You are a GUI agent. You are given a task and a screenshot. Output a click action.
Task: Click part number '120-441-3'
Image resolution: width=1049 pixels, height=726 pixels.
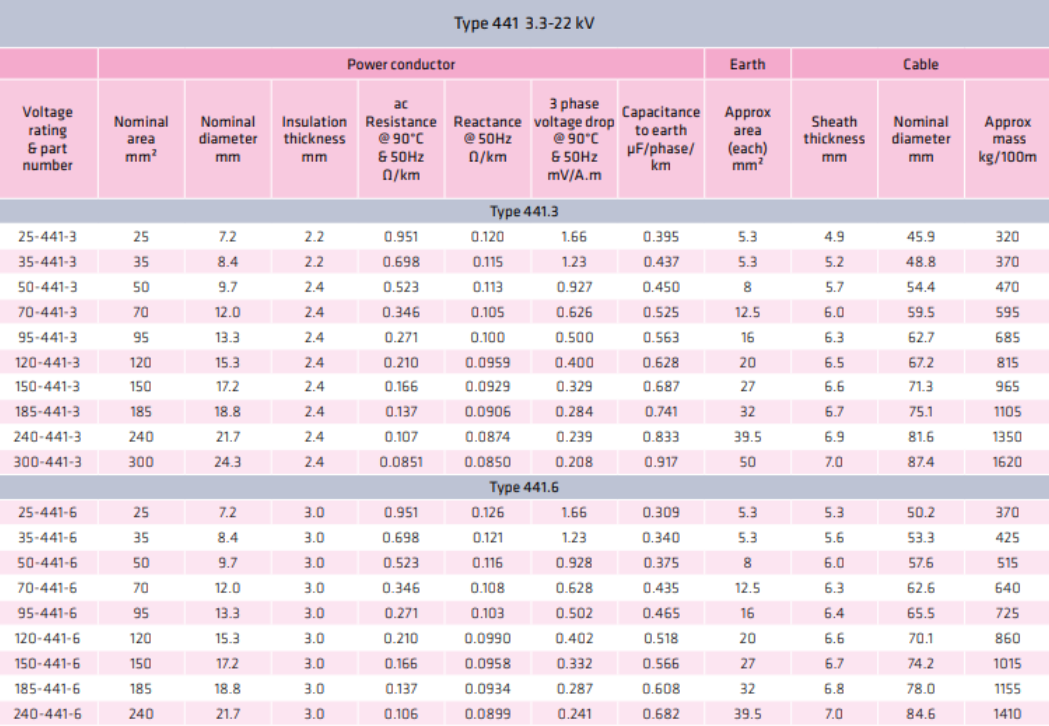coord(47,363)
